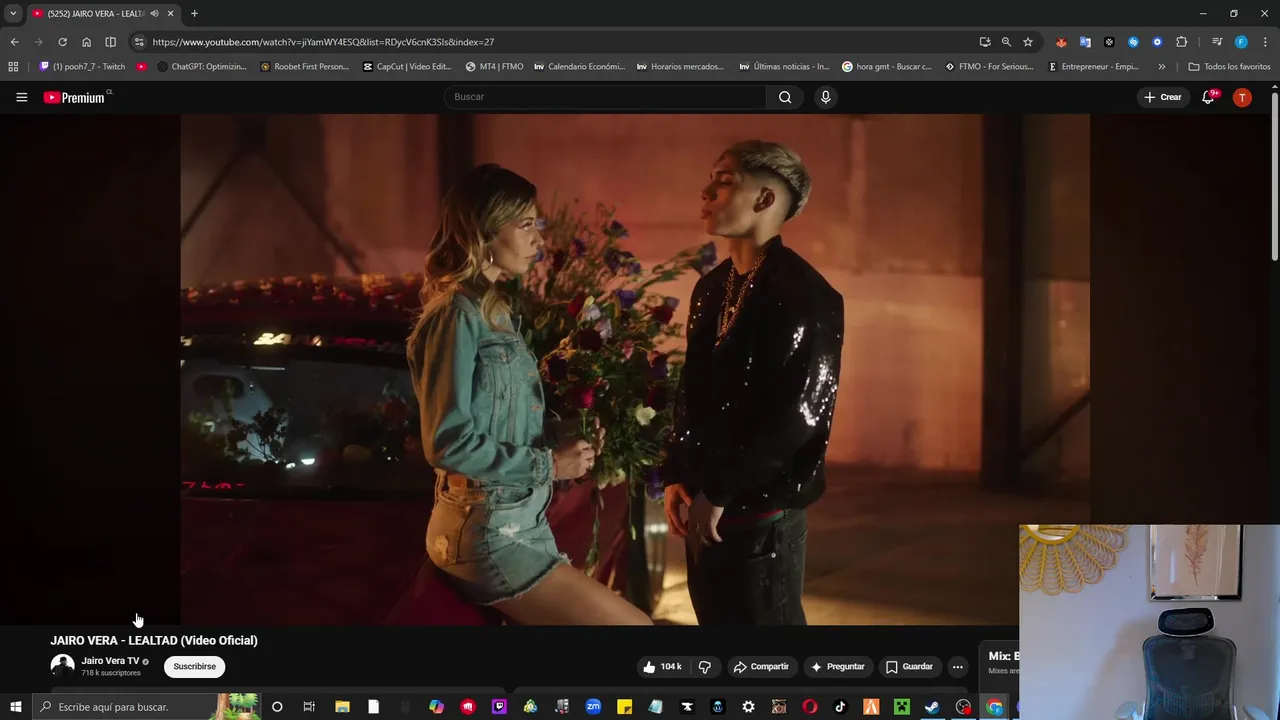The image size is (1280, 720).
Task: Open the Chrome extensions puzzle icon
Action: pos(1182,42)
